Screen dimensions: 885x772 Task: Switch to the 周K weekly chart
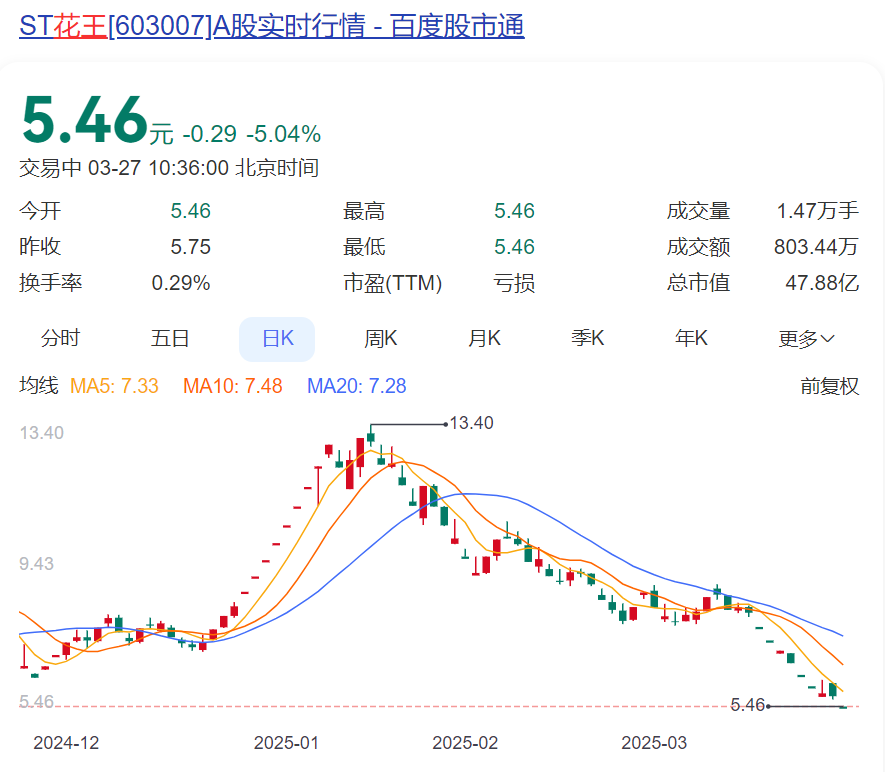[x=381, y=338]
